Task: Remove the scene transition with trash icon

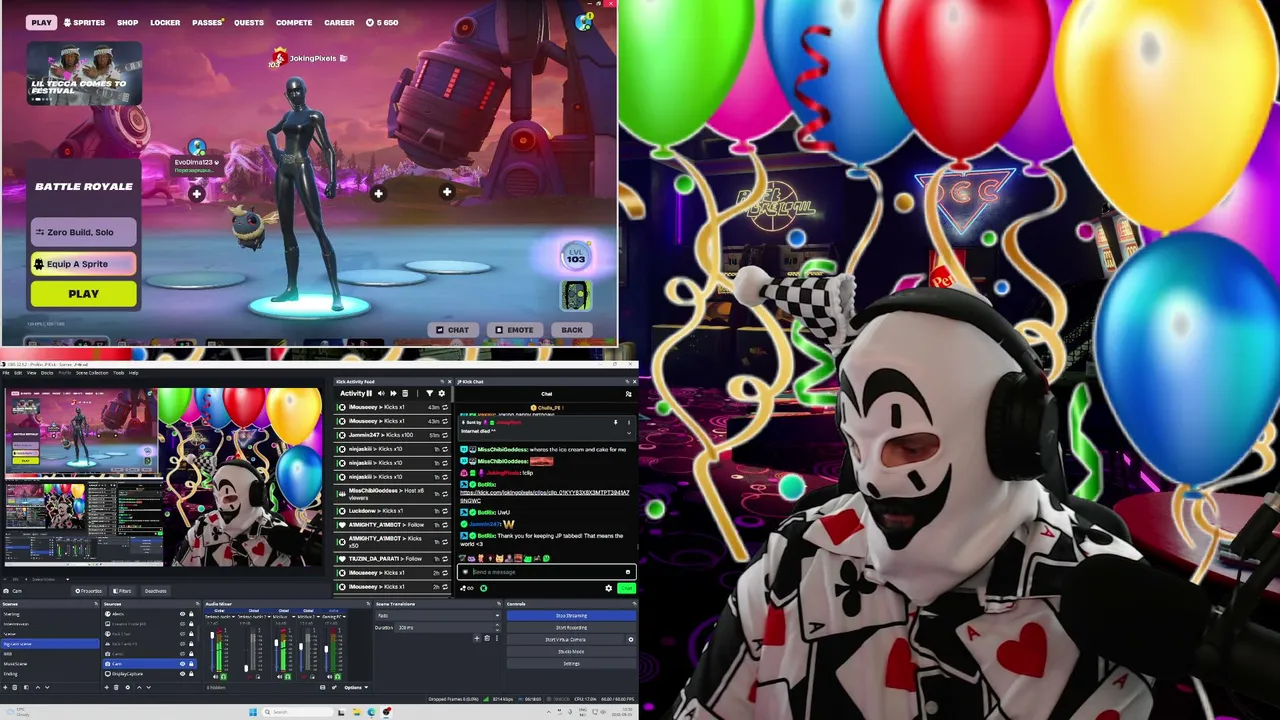Action: point(487,638)
